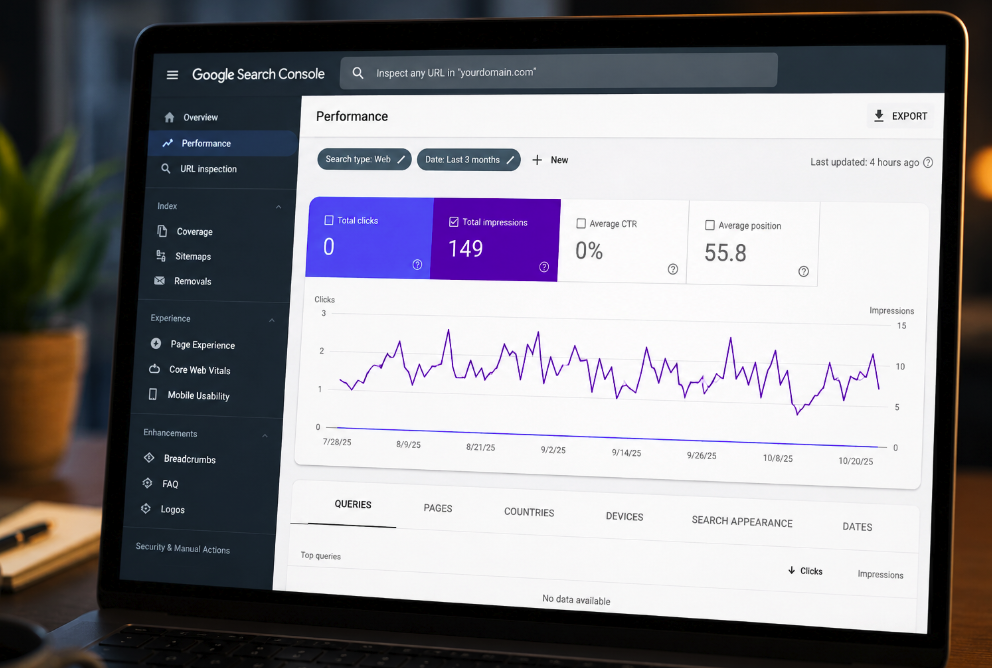This screenshot has height=668, width=992.
Task: Switch to the Devices tab
Action: tap(624, 516)
